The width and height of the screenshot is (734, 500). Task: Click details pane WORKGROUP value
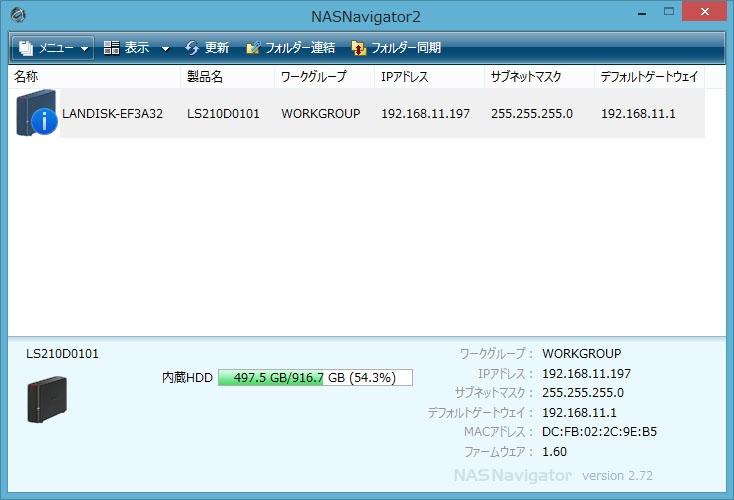click(581, 353)
